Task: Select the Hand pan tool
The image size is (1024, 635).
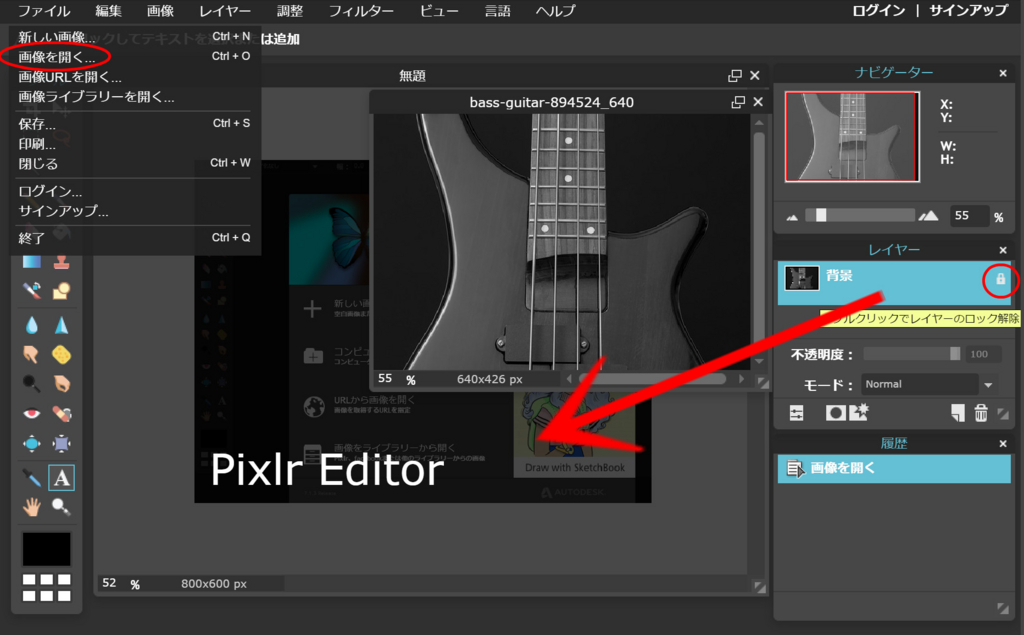Action: pos(31,506)
